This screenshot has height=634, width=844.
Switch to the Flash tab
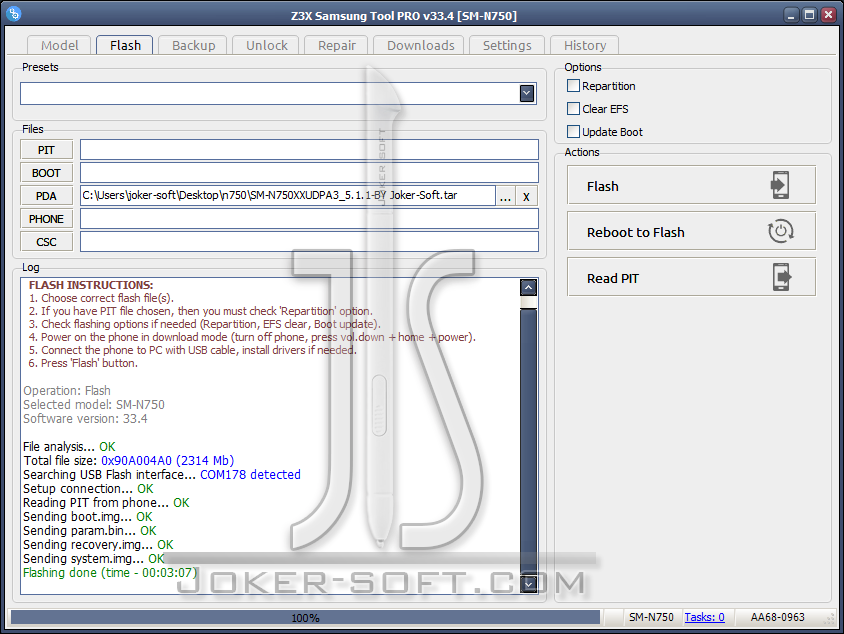(x=125, y=45)
